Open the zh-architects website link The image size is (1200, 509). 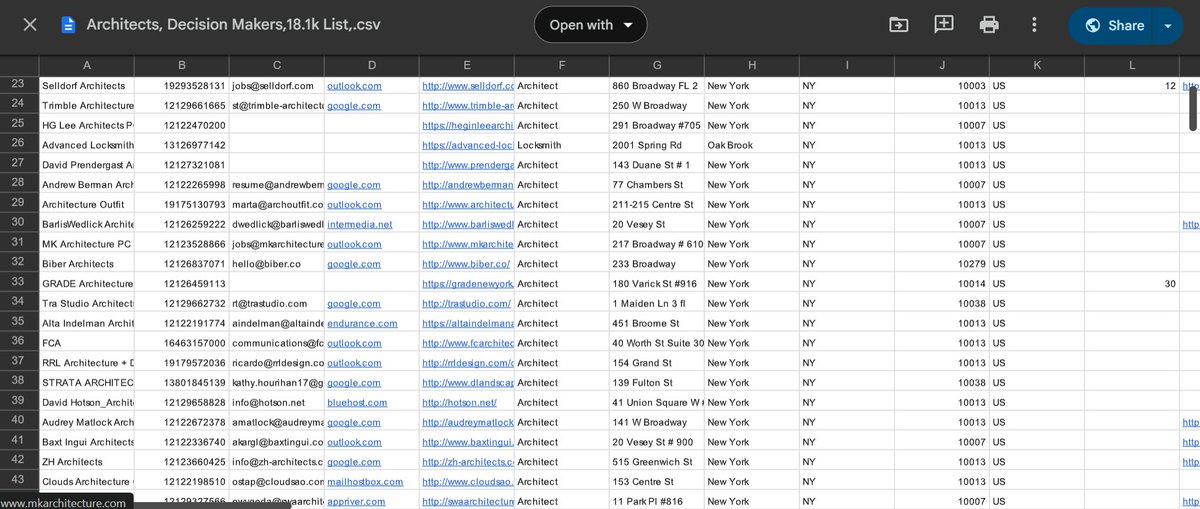tap(467, 462)
